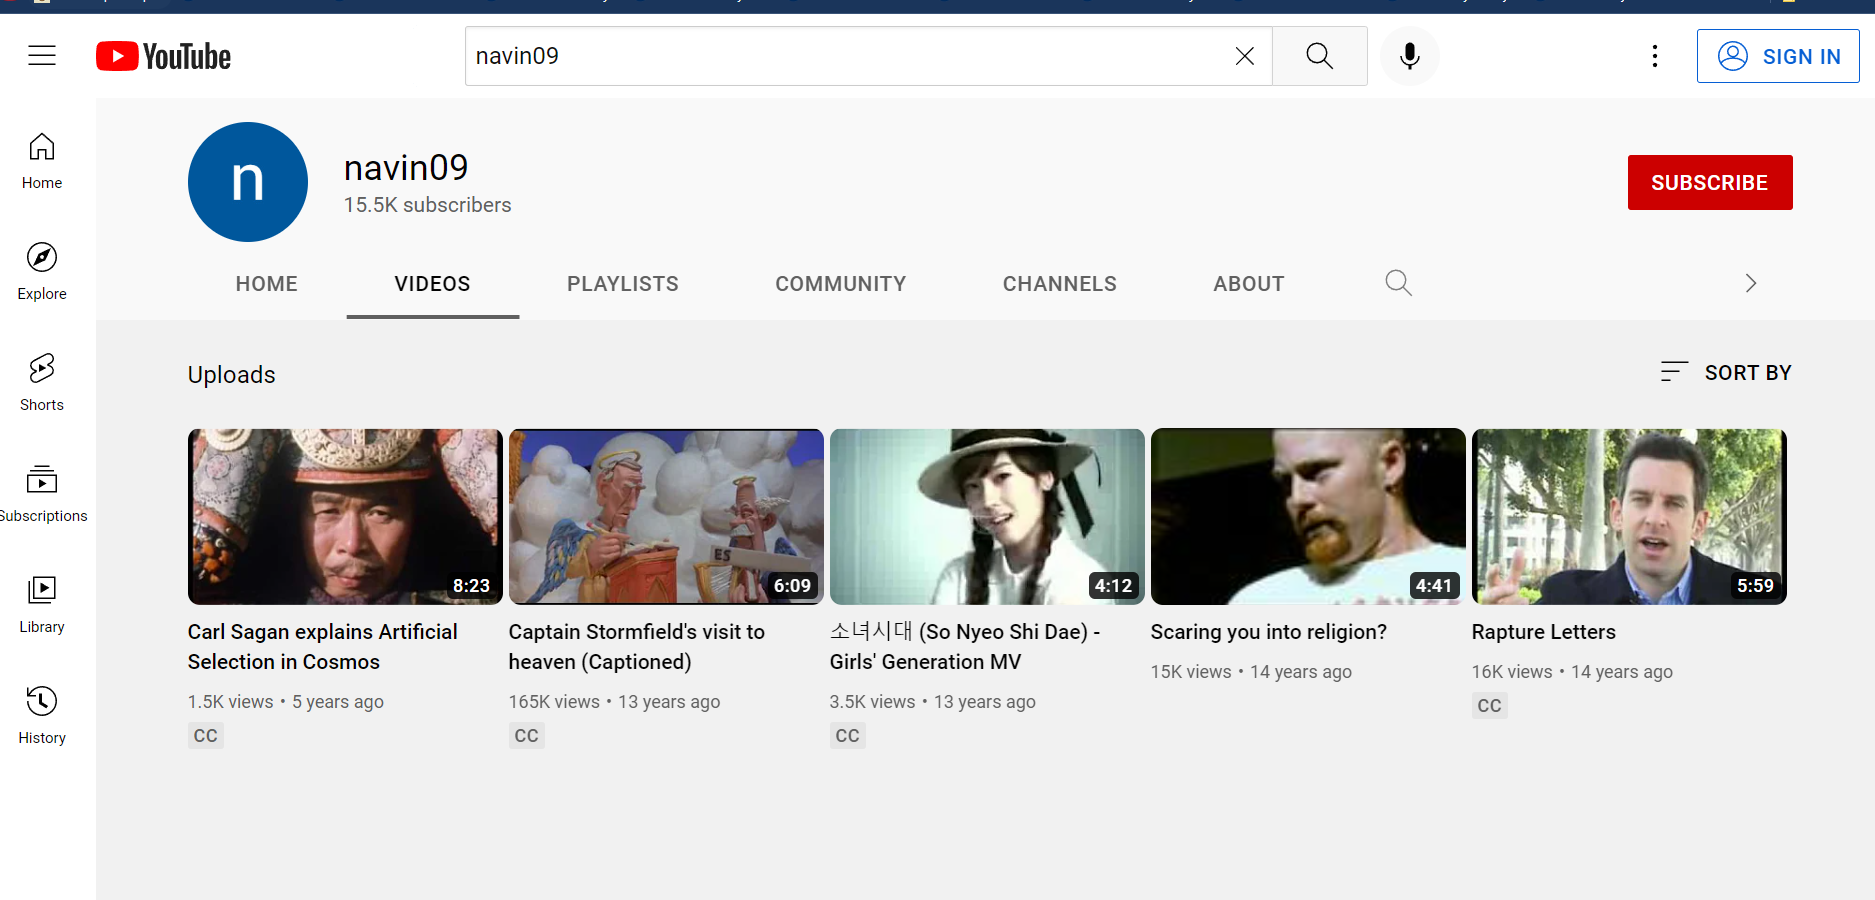This screenshot has width=1875, height=900.
Task: Click the YouTube logo
Action: pyautogui.click(x=163, y=56)
